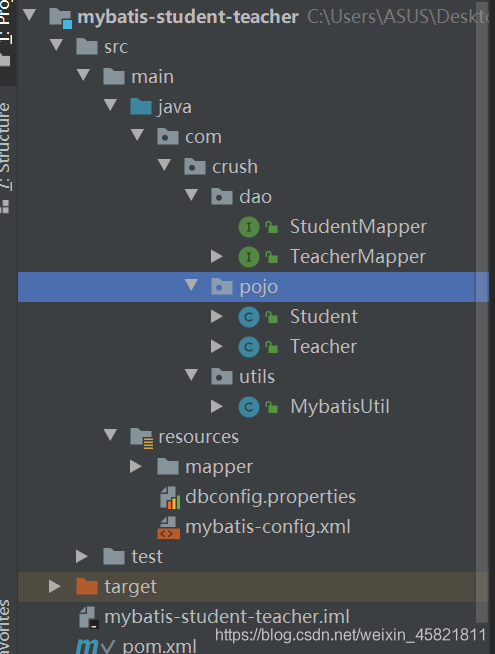The image size is (495, 654).
Task: Collapse the resources folder
Action: tap(110, 435)
